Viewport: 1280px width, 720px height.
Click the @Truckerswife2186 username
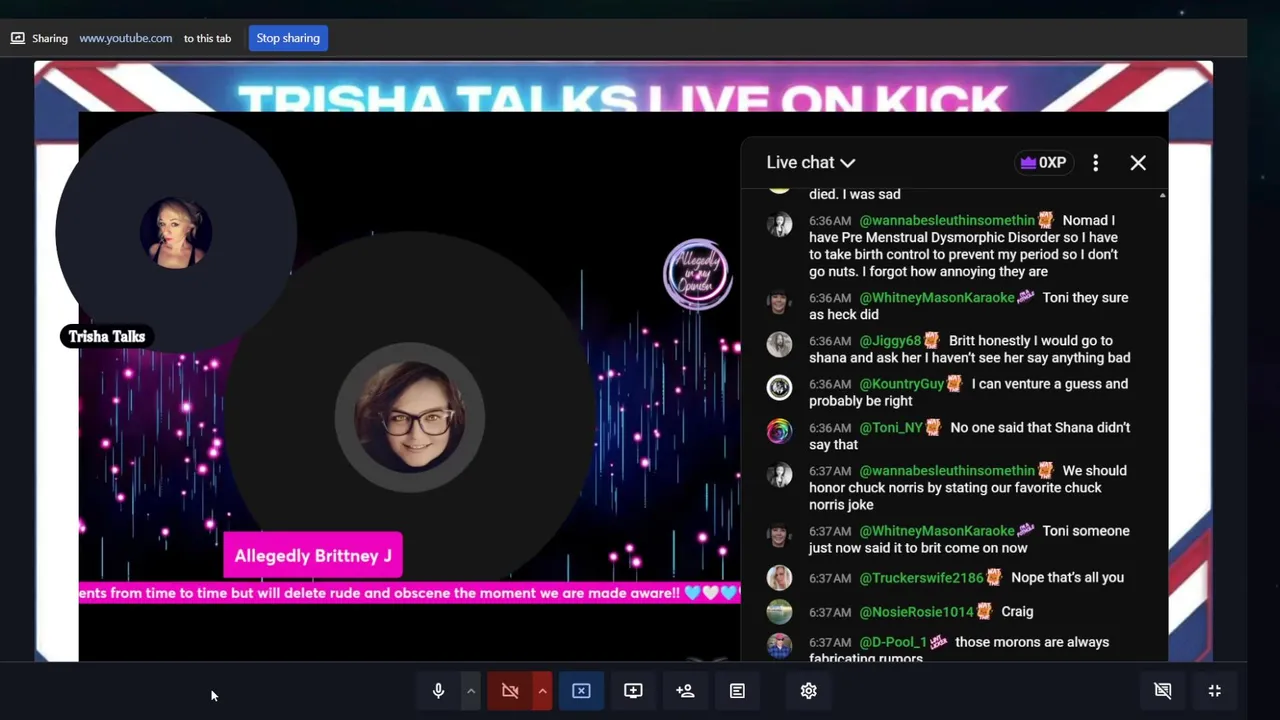pyautogui.click(x=921, y=577)
